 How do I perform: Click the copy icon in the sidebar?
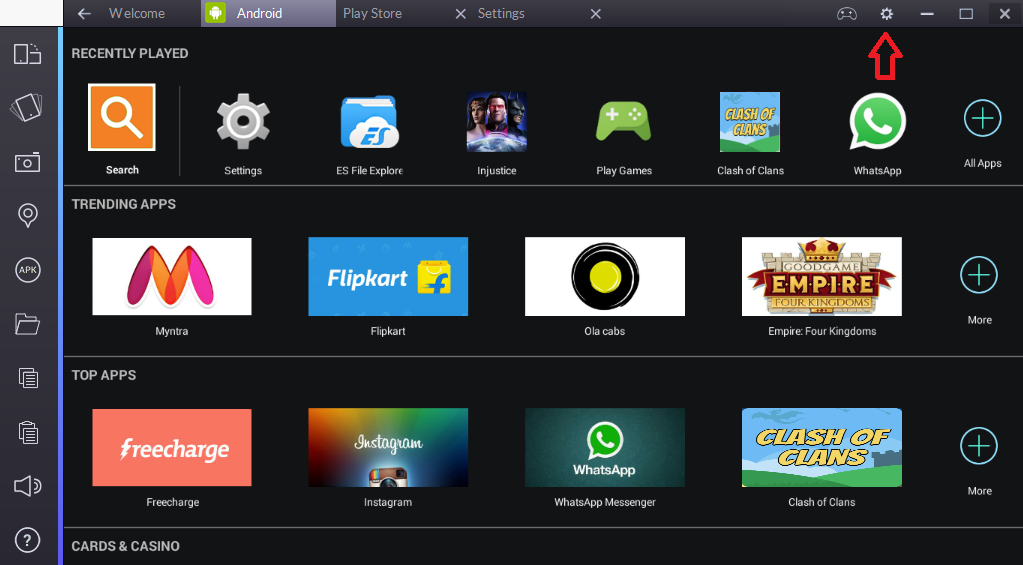tap(28, 378)
